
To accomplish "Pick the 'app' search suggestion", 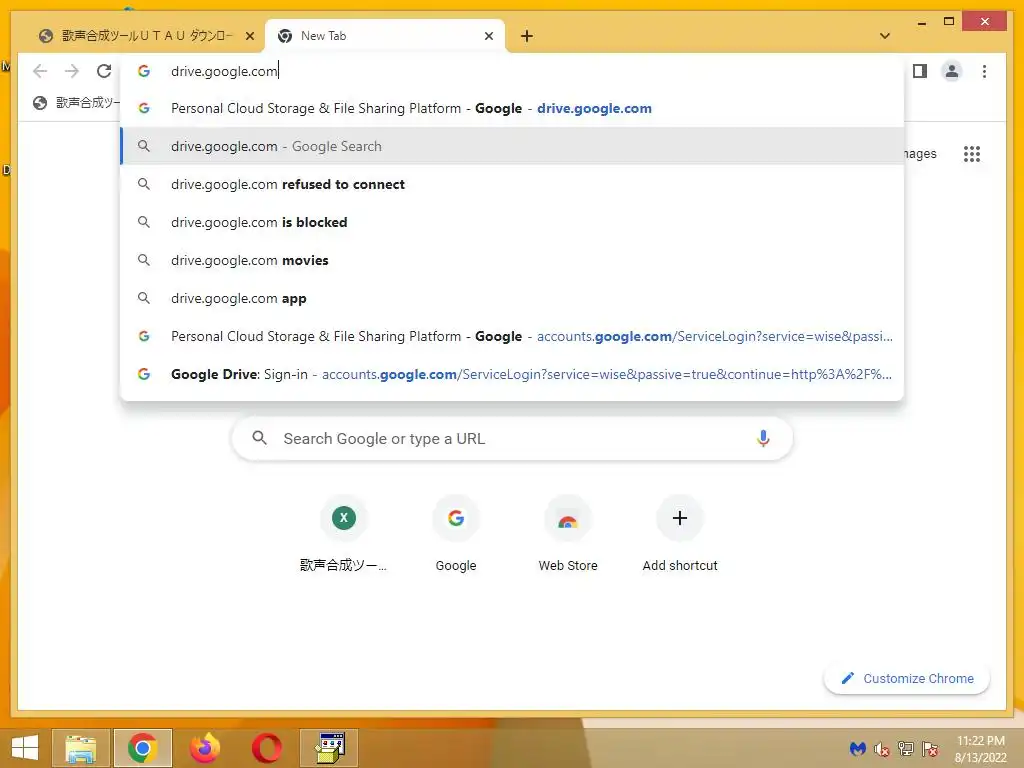I will [x=512, y=298].
